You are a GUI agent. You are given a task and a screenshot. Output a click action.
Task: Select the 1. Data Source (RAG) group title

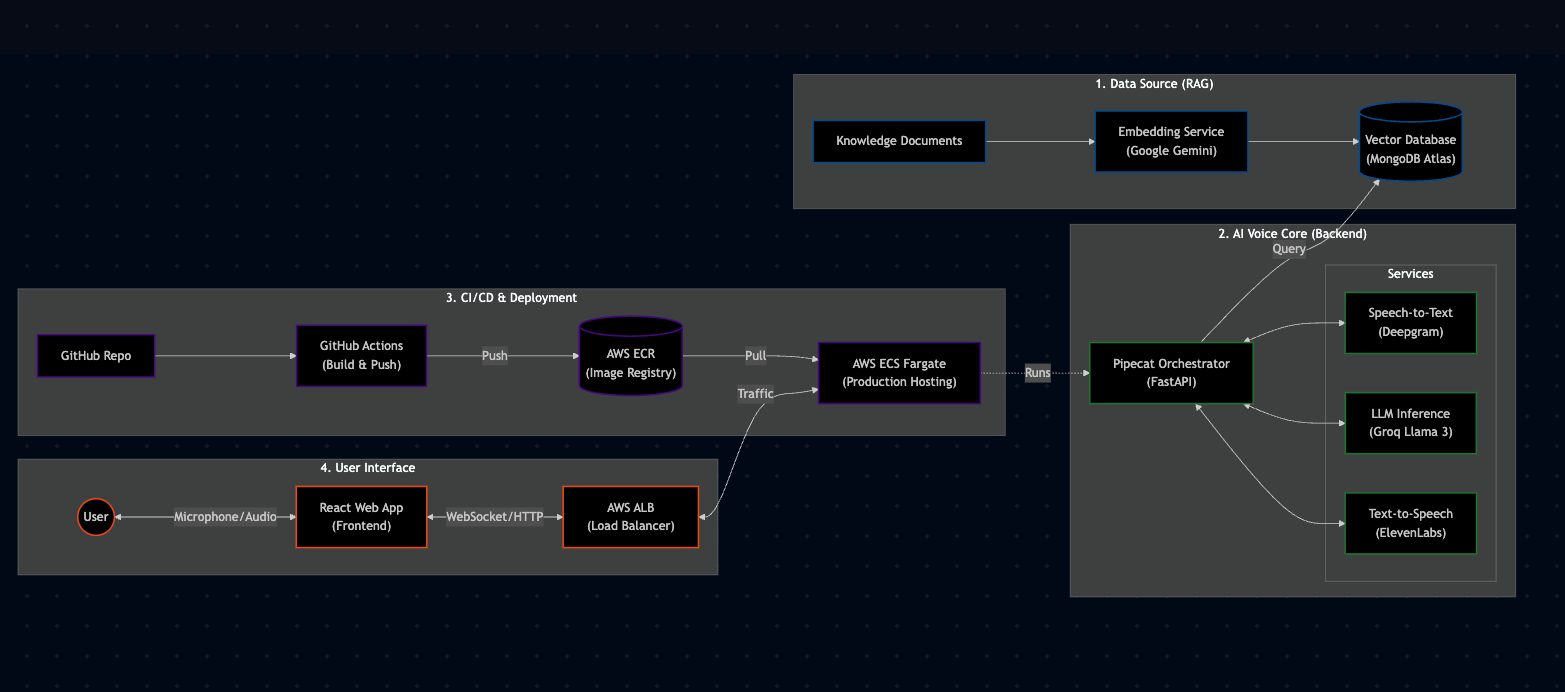(1154, 84)
